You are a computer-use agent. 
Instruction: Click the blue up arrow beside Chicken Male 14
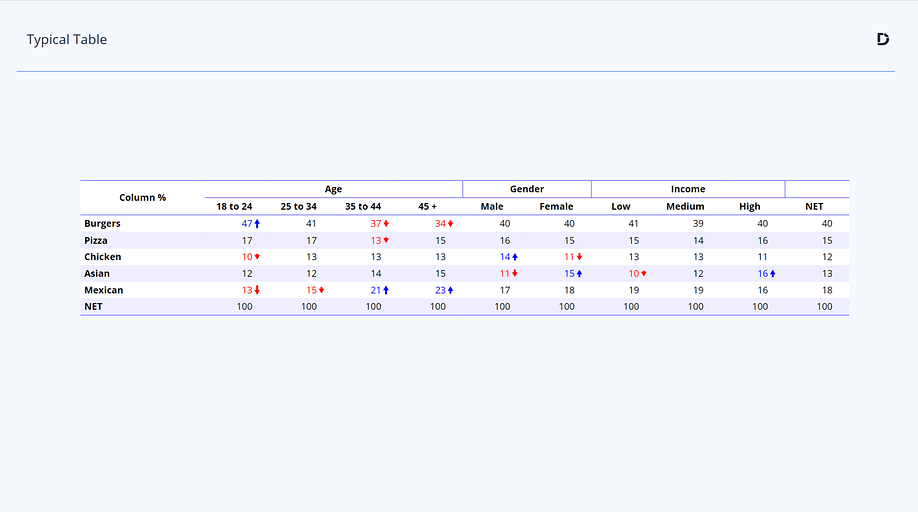tap(515, 257)
